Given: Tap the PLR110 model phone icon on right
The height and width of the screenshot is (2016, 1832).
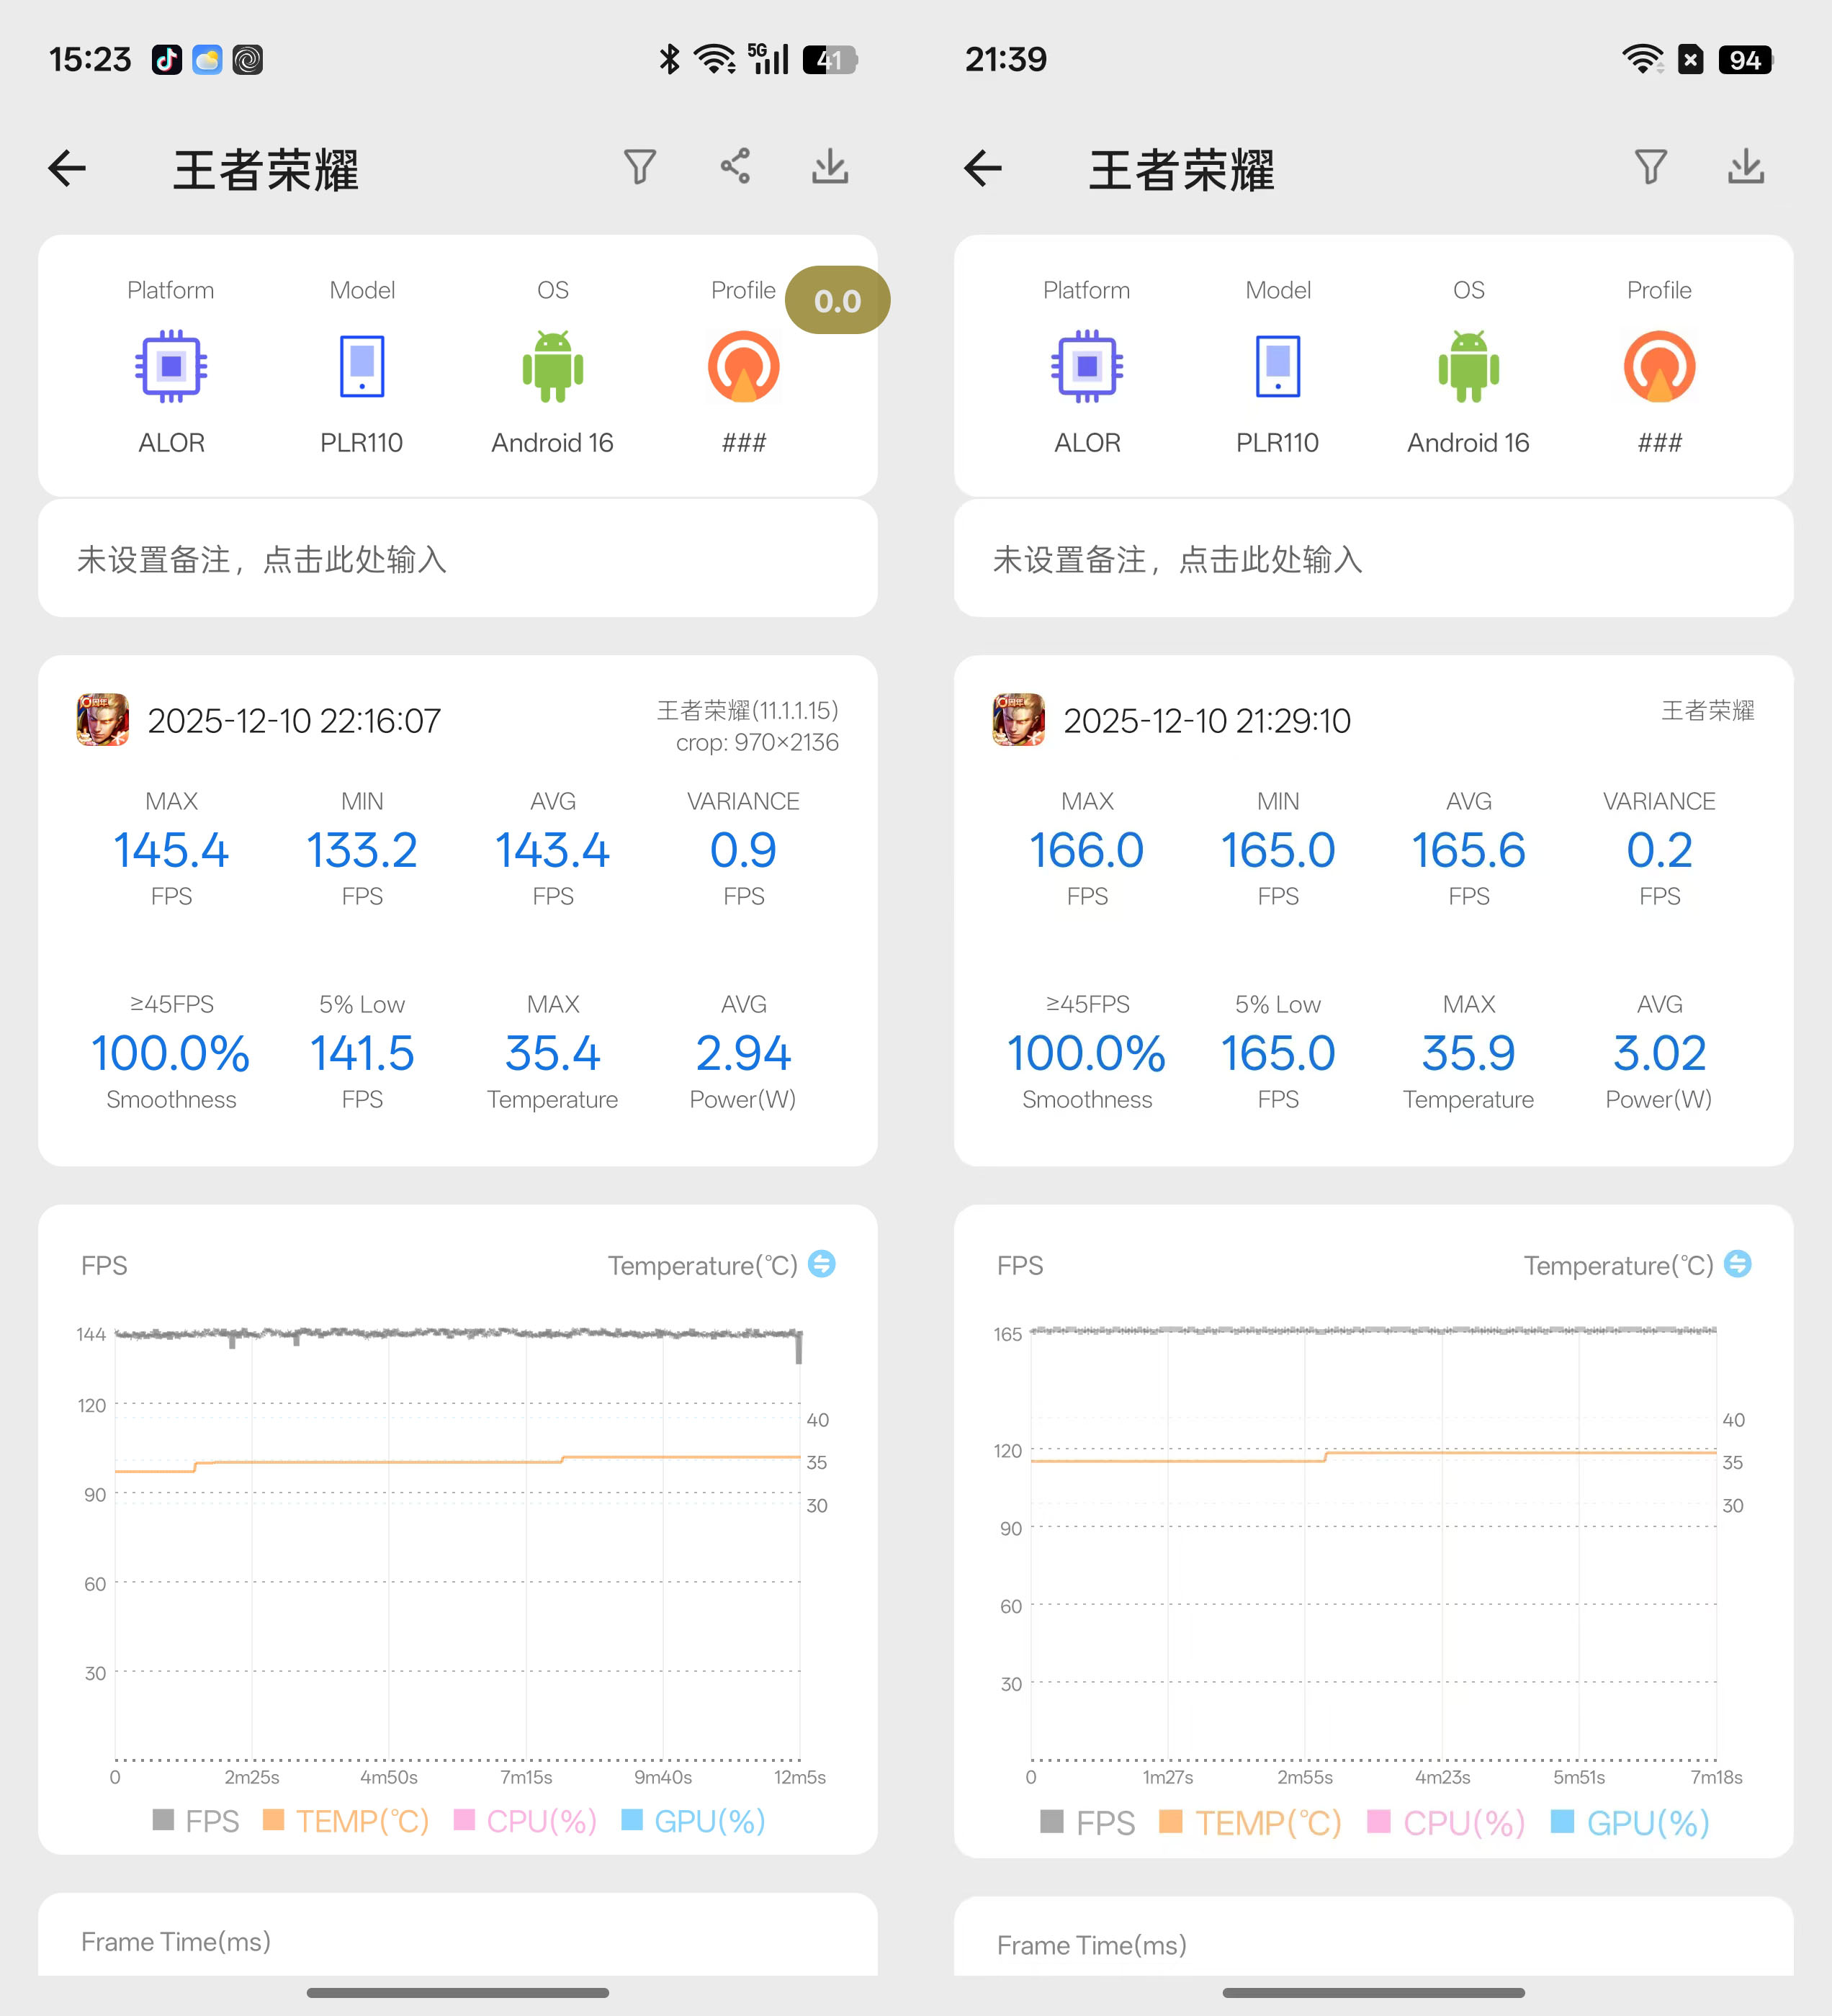Looking at the screenshot, I should pyautogui.click(x=1277, y=366).
